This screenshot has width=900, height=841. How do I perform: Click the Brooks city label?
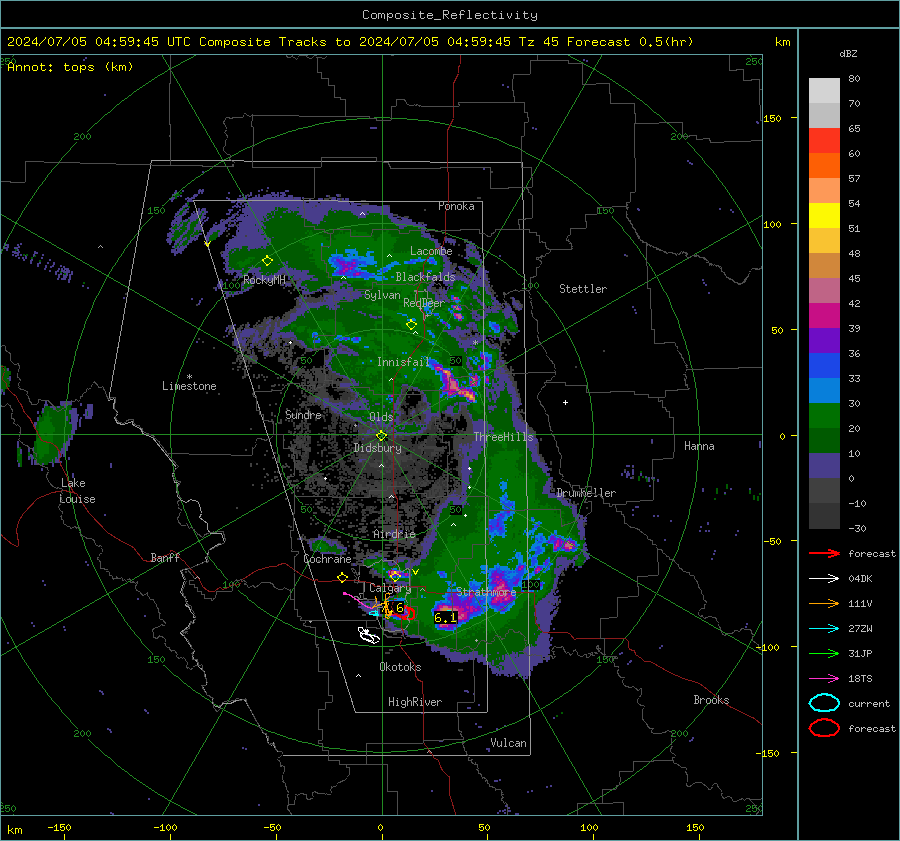coord(711,700)
